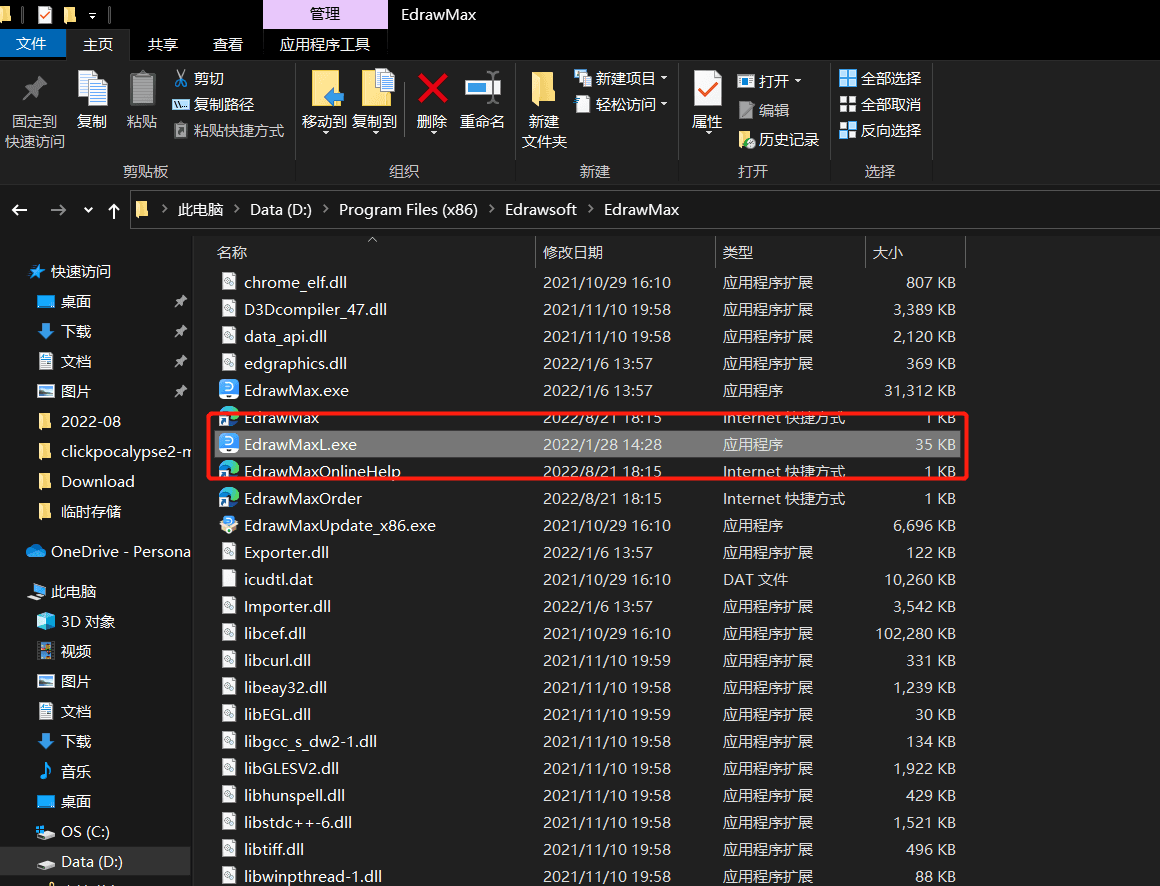1160x886 pixels.
Task: Click Copy path (复制路径)
Action: tap(213, 104)
